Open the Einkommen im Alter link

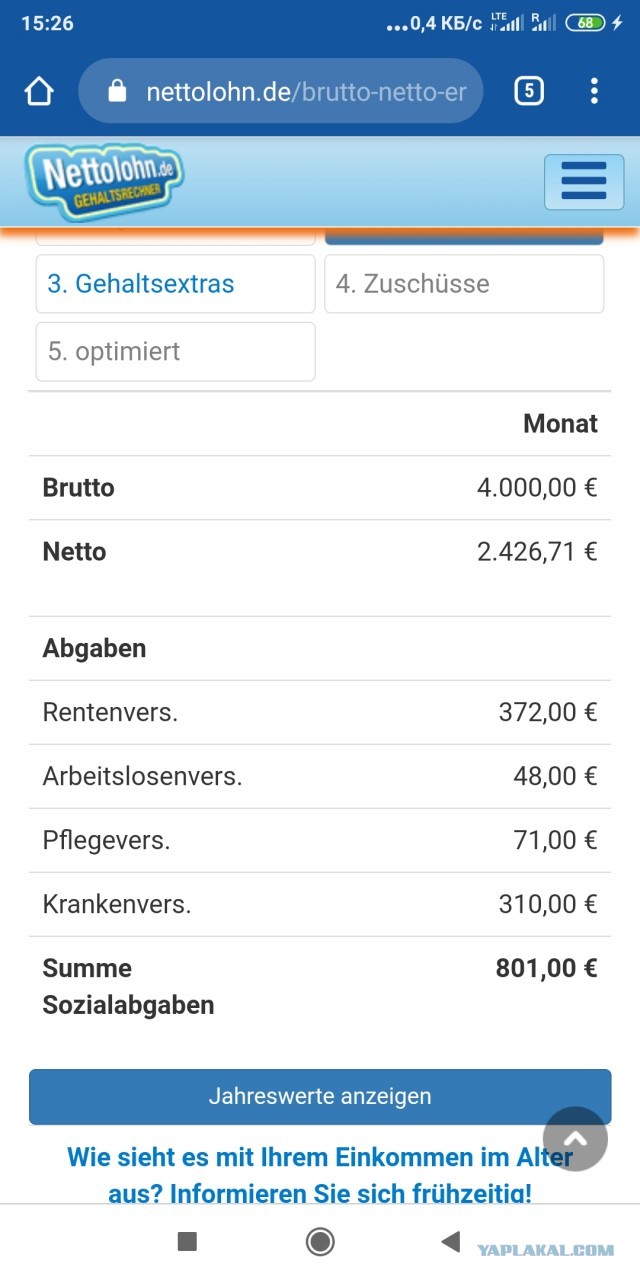coord(320,1175)
